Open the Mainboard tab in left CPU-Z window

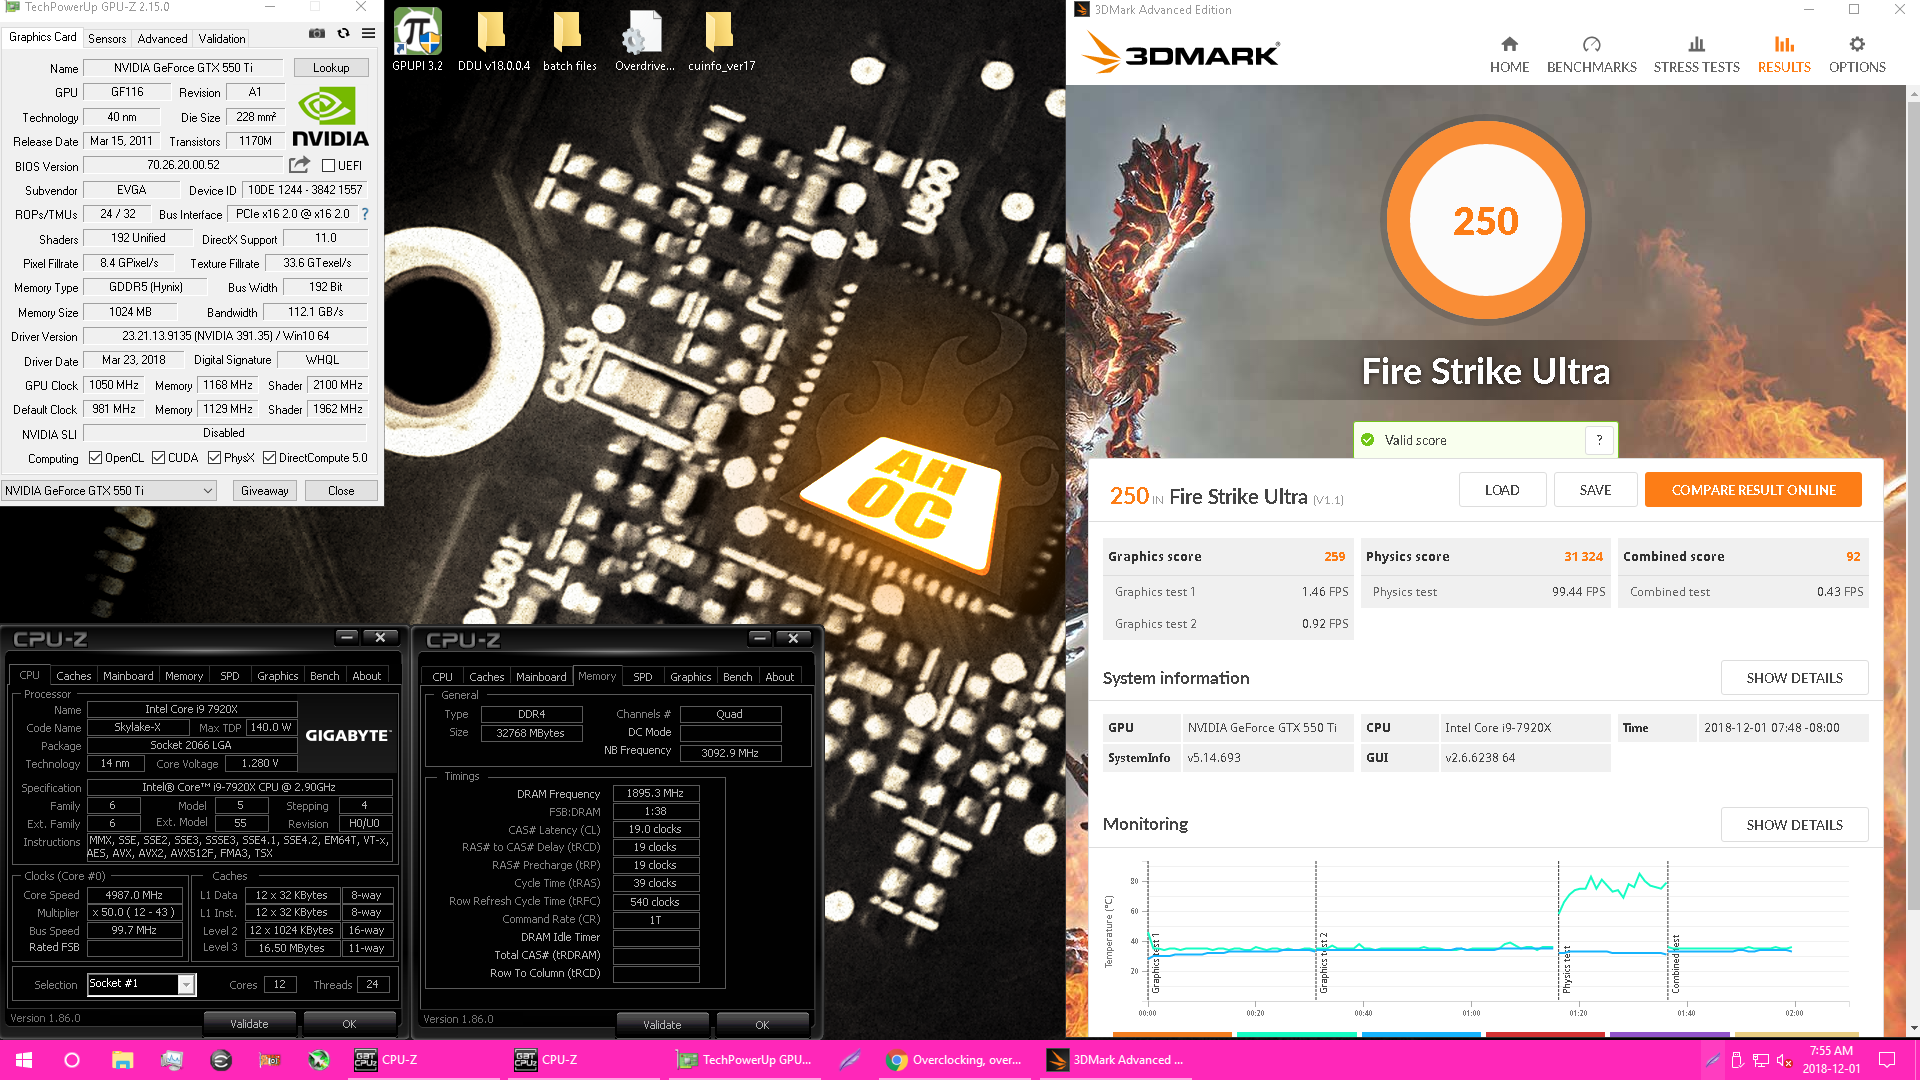(x=128, y=676)
